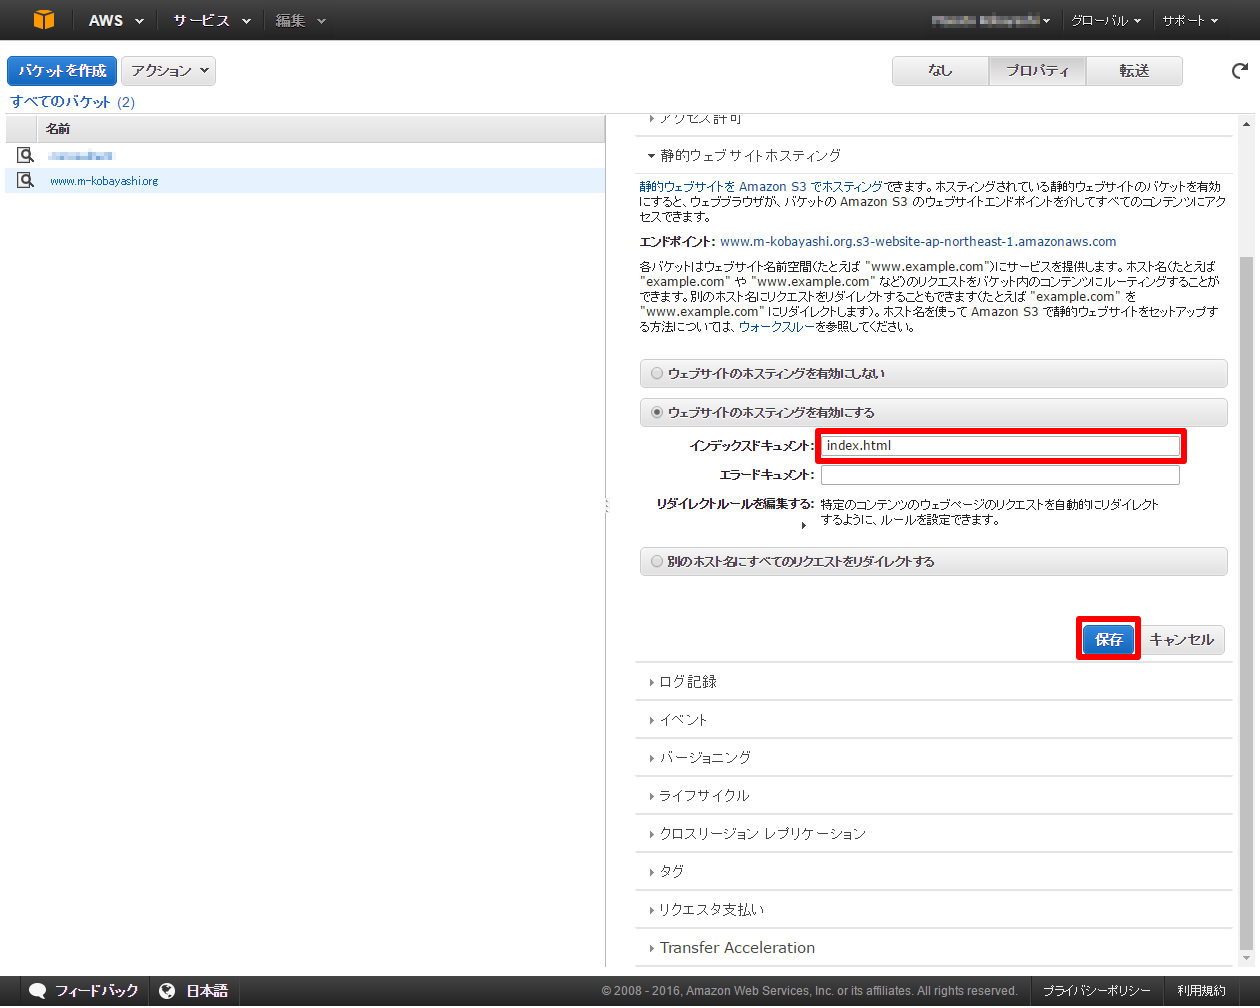Expand the クロスリージョン レプリケーション section
1260x1008 pixels.
coord(756,833)
